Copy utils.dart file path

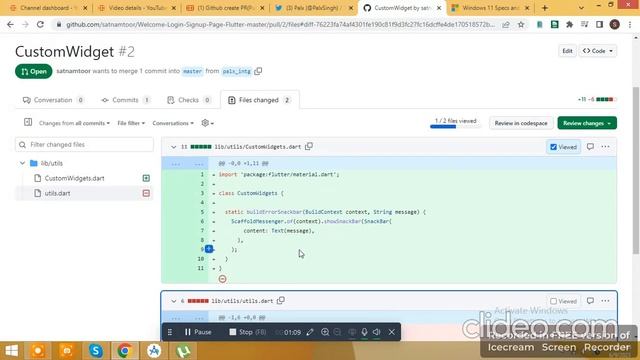coord(281,300)
